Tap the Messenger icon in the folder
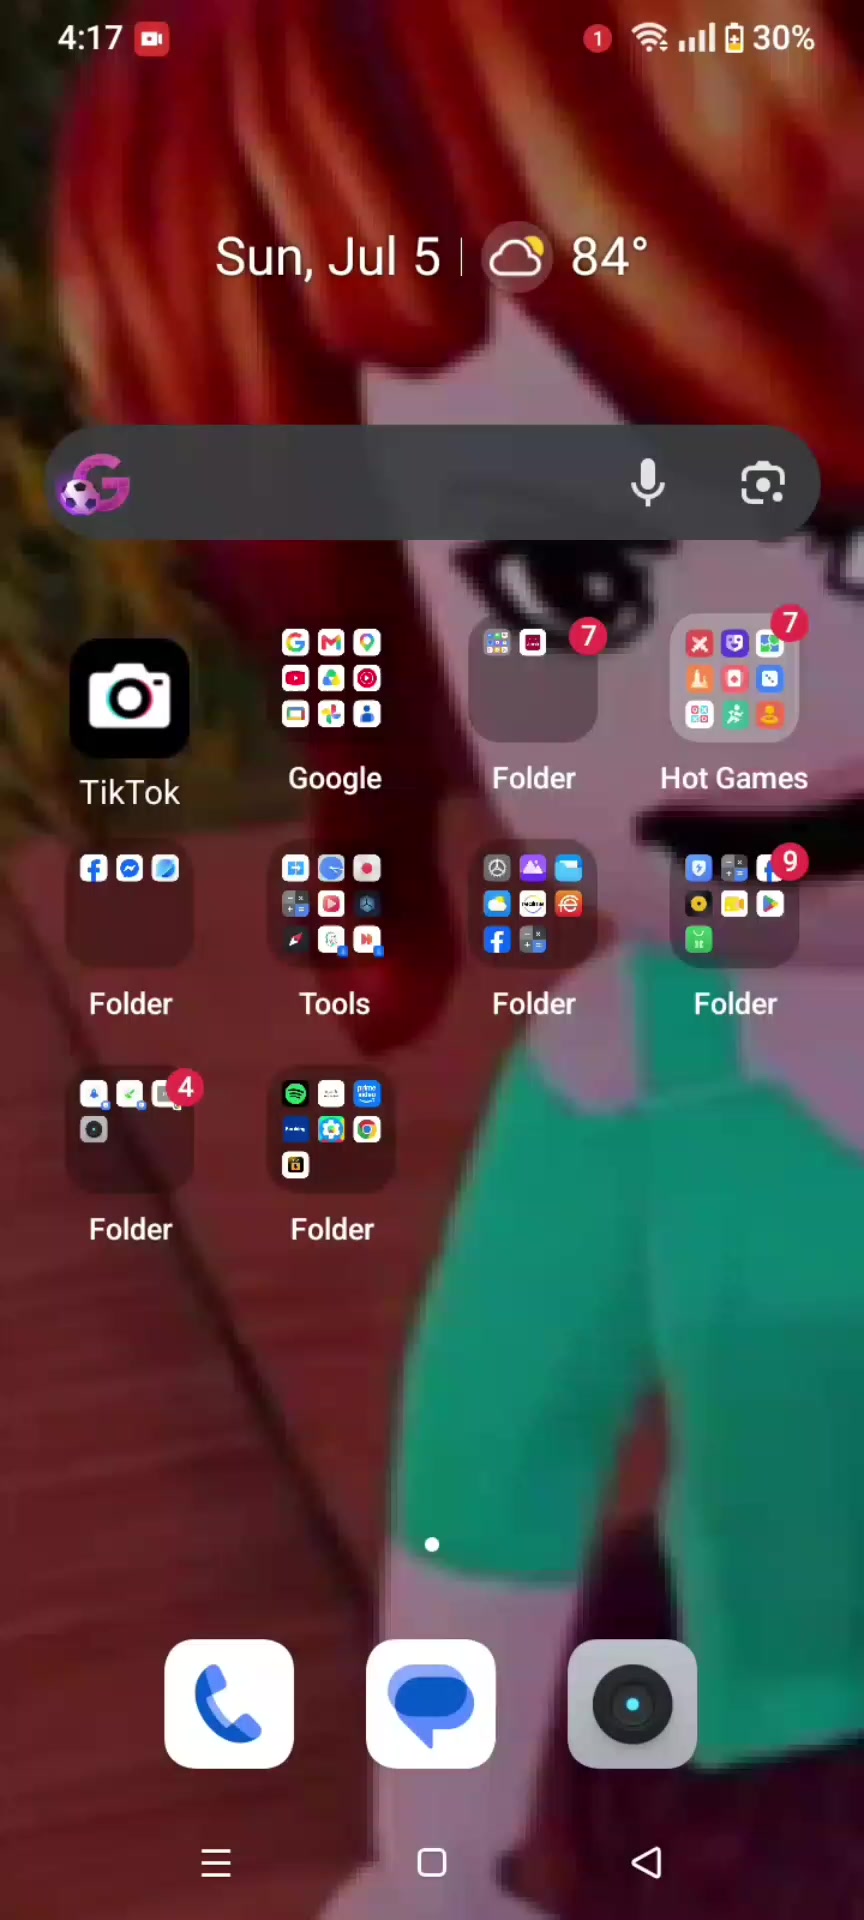This screenshot has width=864, height=1920. [x=130, y=868]
